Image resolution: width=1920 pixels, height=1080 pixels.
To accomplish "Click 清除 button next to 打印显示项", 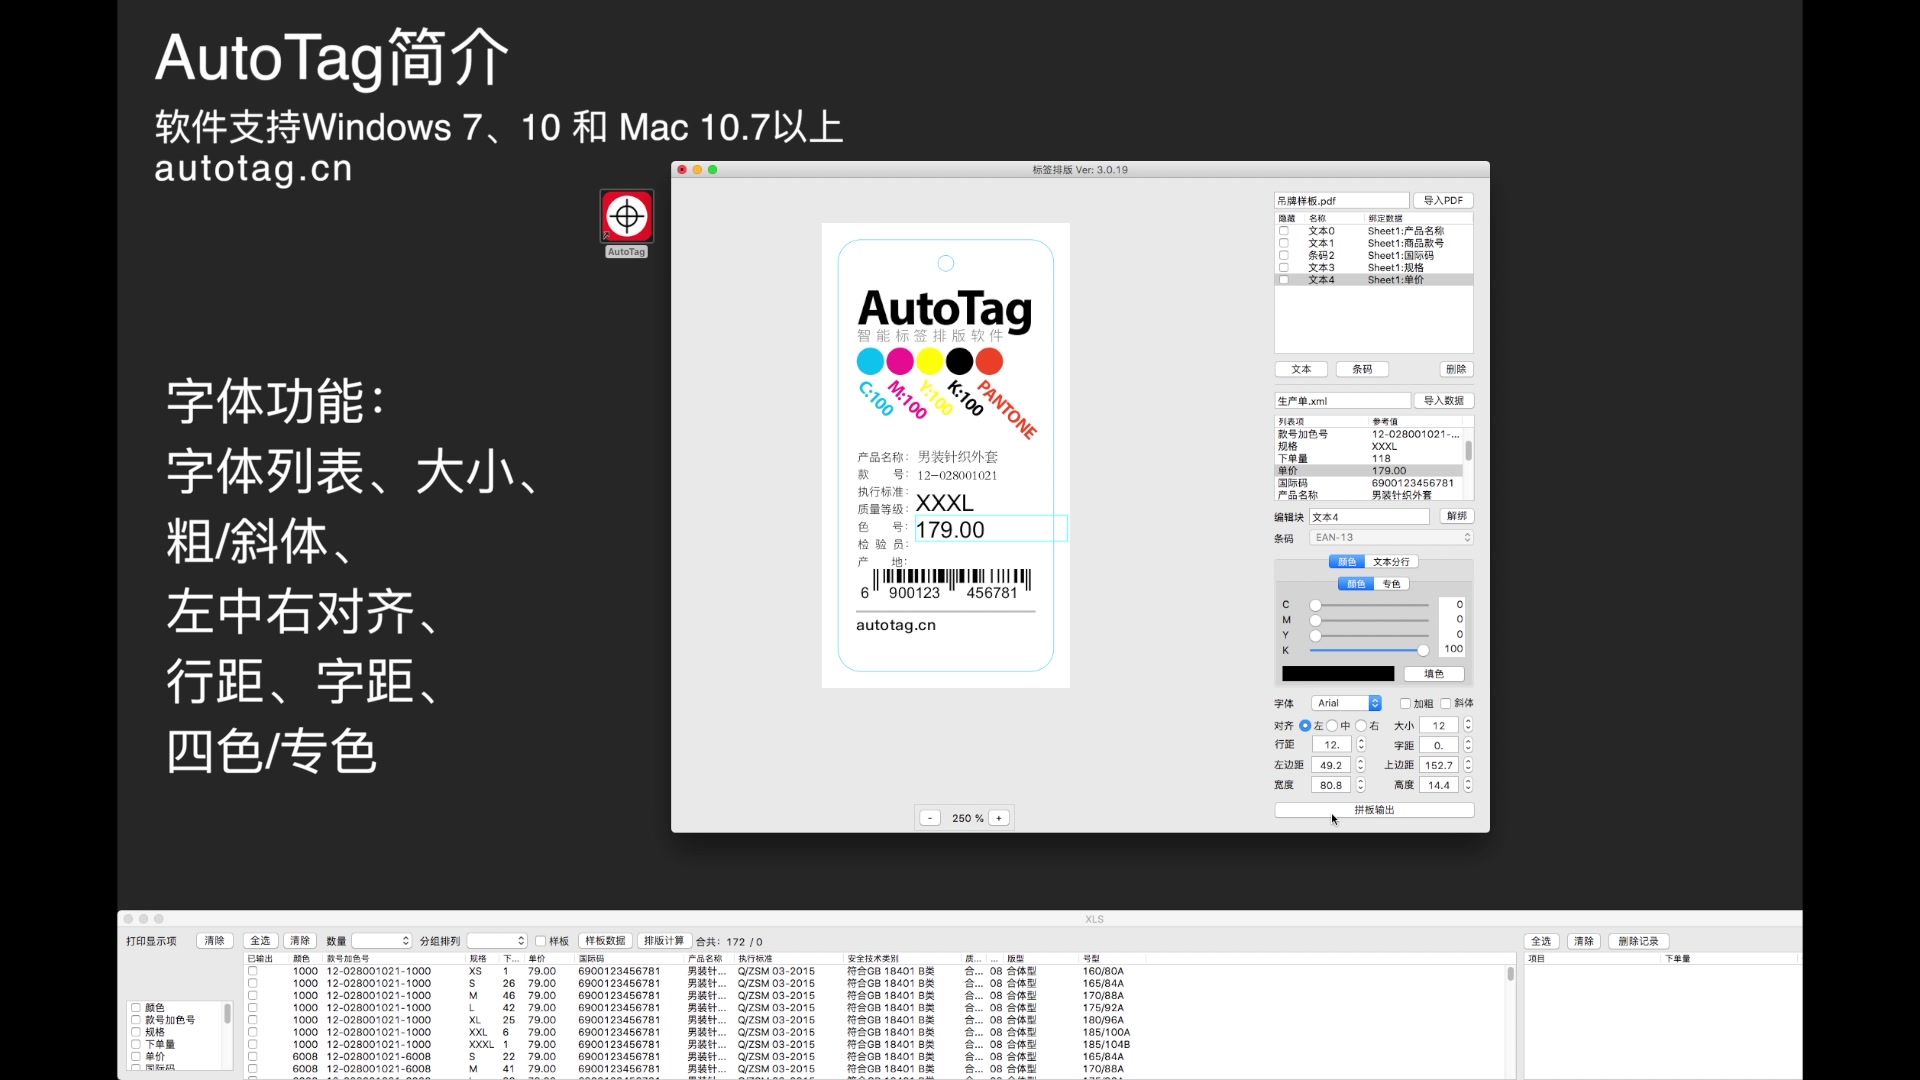I will point(215,941).
